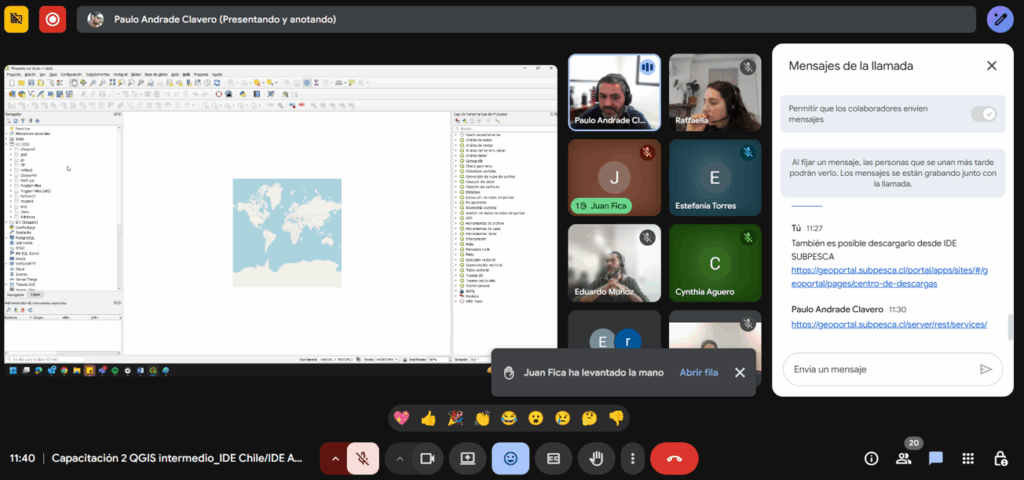The image size is (1024, 480).
Task: Open the activities grid icon
Action: click(x=968, y=458)
